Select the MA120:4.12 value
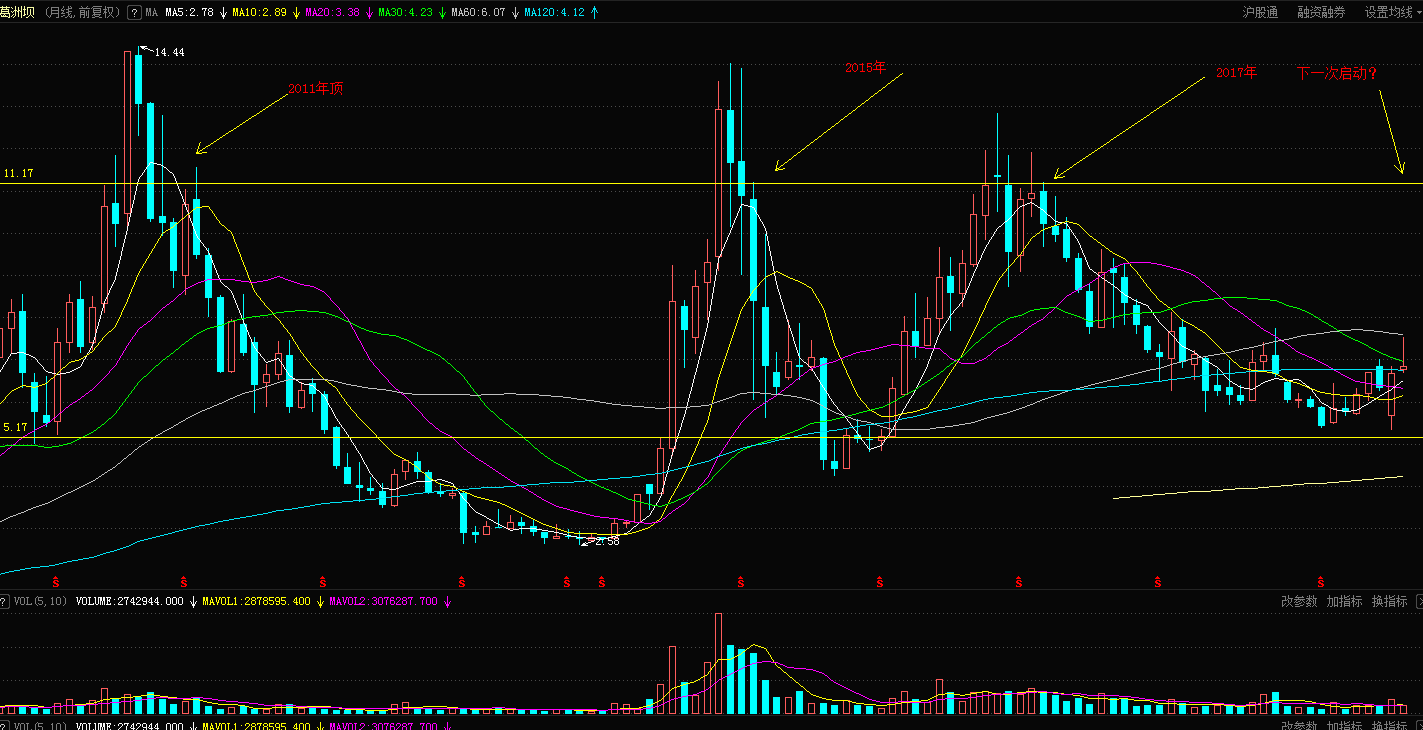 point(554,12)
